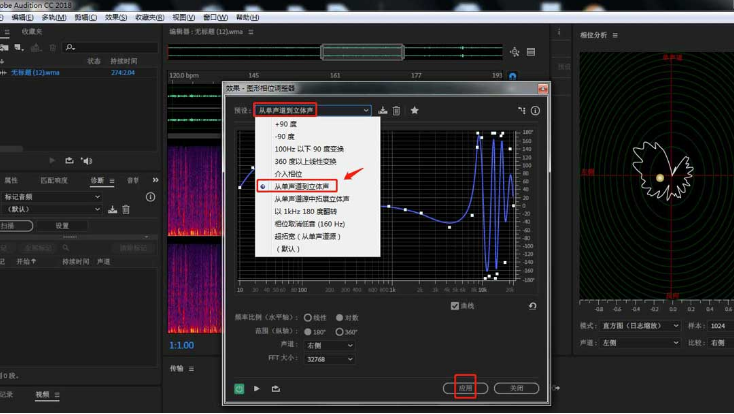Select file 无标题 (12).wma in Files panel

point(35,73)
